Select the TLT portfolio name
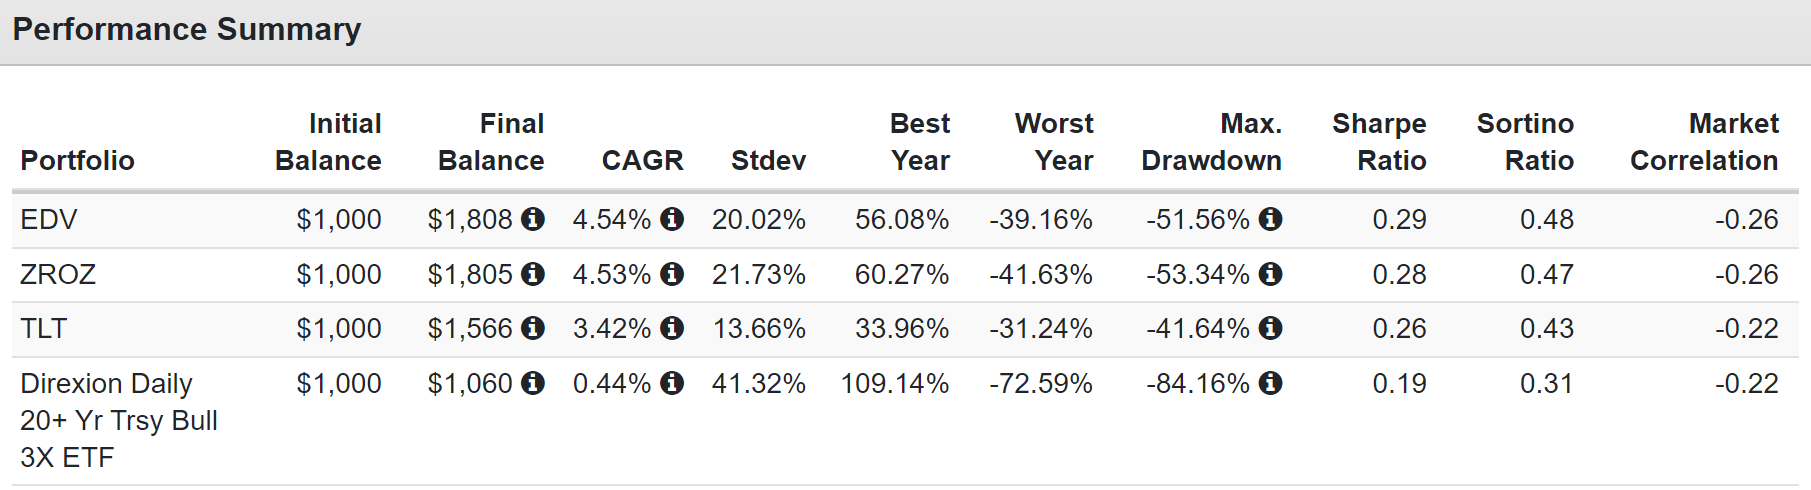This screenshot has height=490, width=1811. click(x=43, y=328)
